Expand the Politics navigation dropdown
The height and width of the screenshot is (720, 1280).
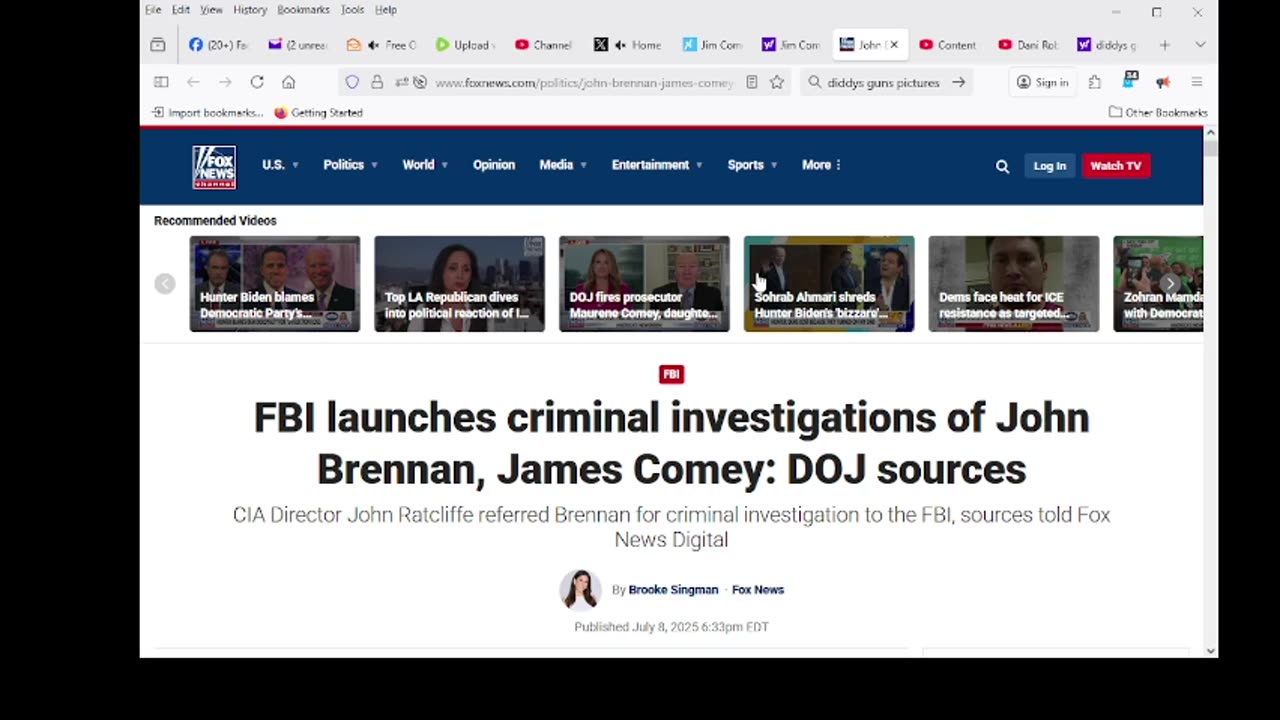pos(350,165)
